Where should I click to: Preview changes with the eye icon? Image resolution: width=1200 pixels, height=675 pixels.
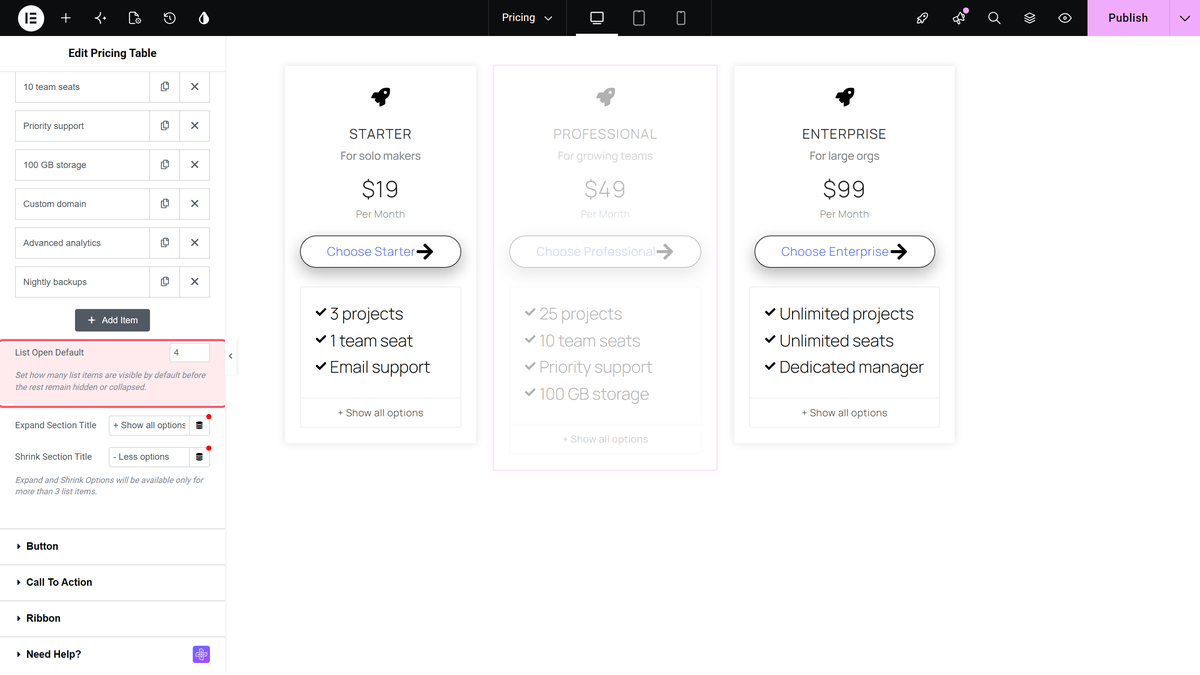click(1065, 18)
